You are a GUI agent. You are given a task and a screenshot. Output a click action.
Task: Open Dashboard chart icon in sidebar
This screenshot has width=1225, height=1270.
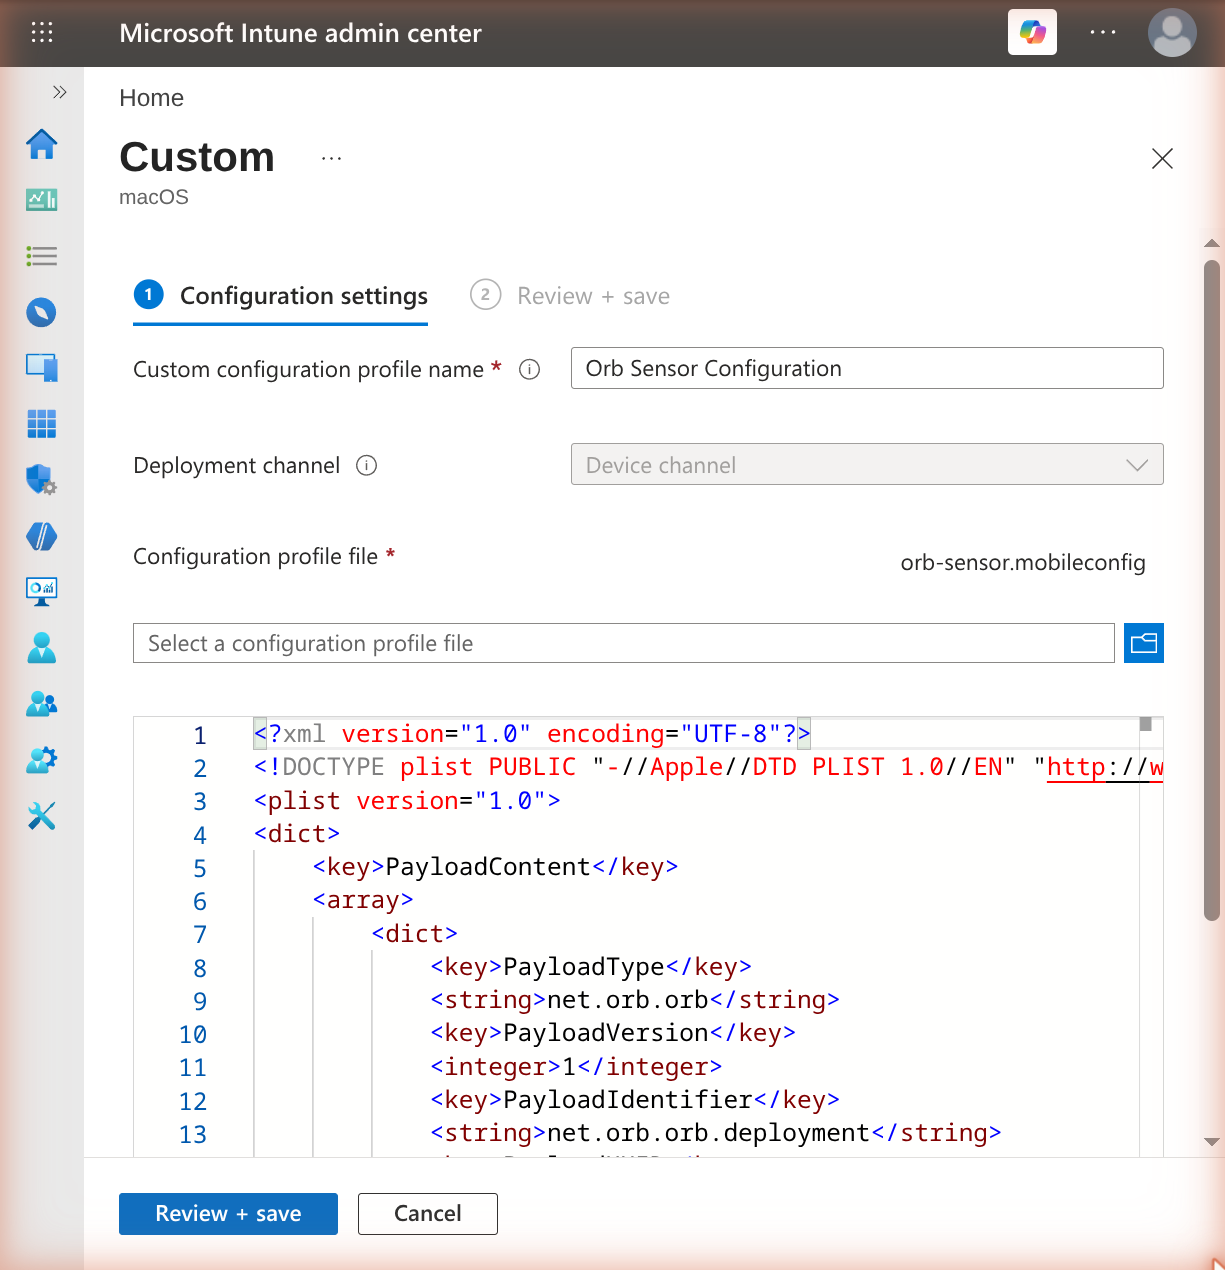click(x=42, y=200)
